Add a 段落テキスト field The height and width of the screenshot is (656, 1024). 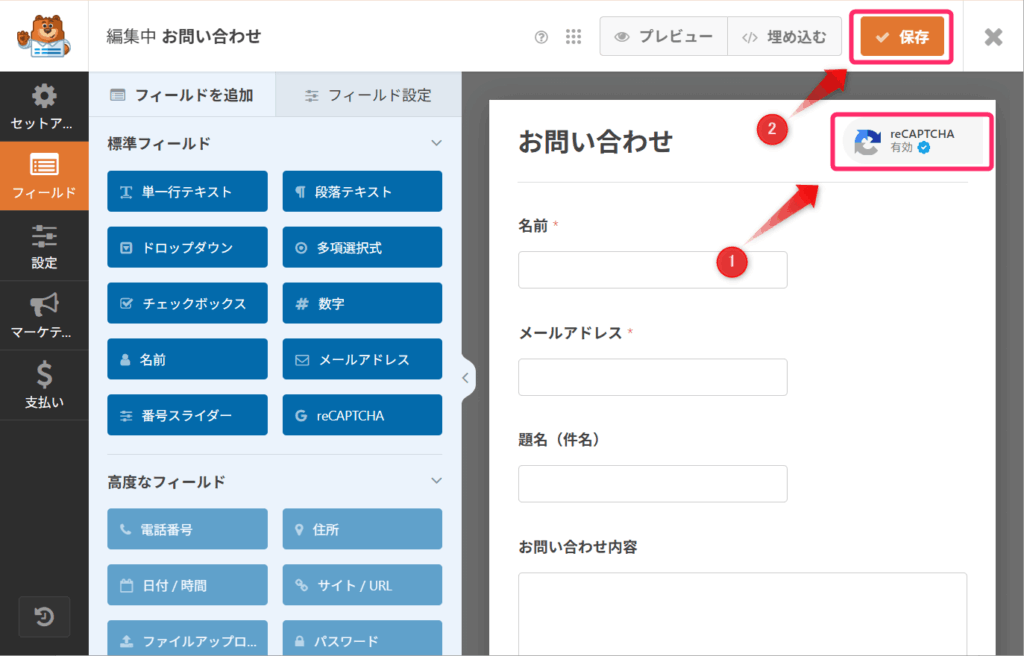362,191
